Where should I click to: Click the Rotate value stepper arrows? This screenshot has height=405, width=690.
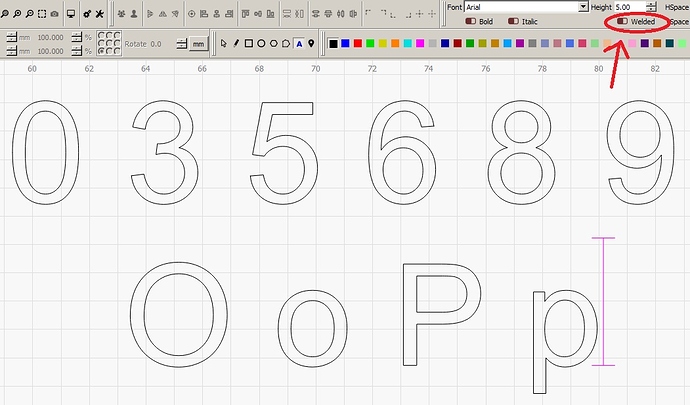click(x=181, y=44)
